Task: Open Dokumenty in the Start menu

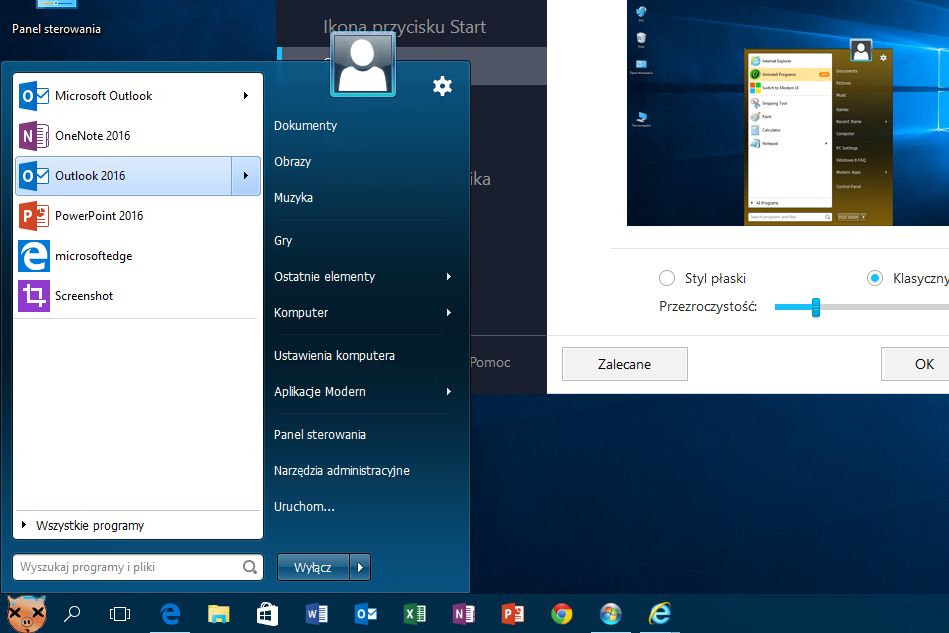Action: pyautogui.click(x=306, y=125)
